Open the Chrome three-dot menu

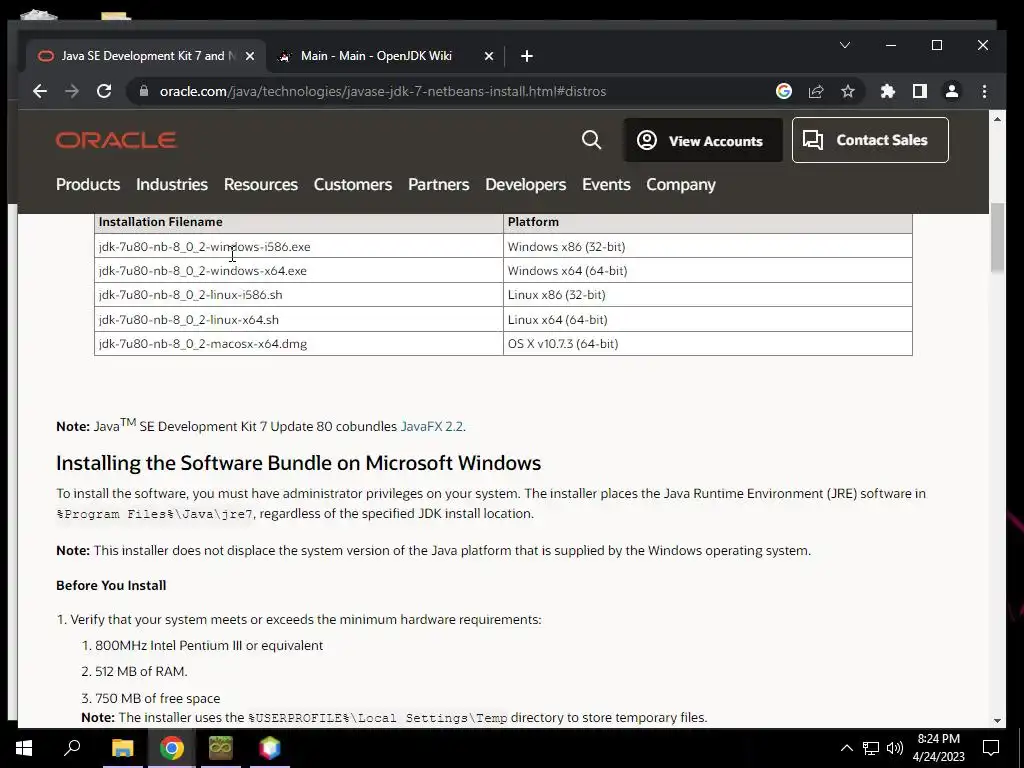pyautogui.click(x=984, y=91)
